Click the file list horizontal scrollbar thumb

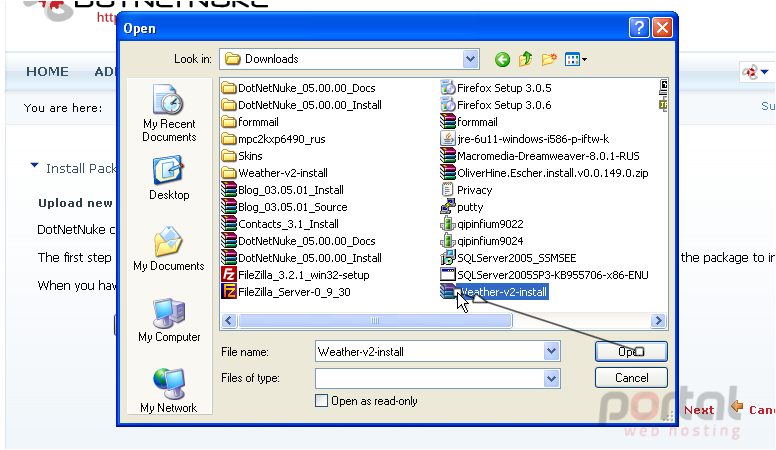[375, 321]
